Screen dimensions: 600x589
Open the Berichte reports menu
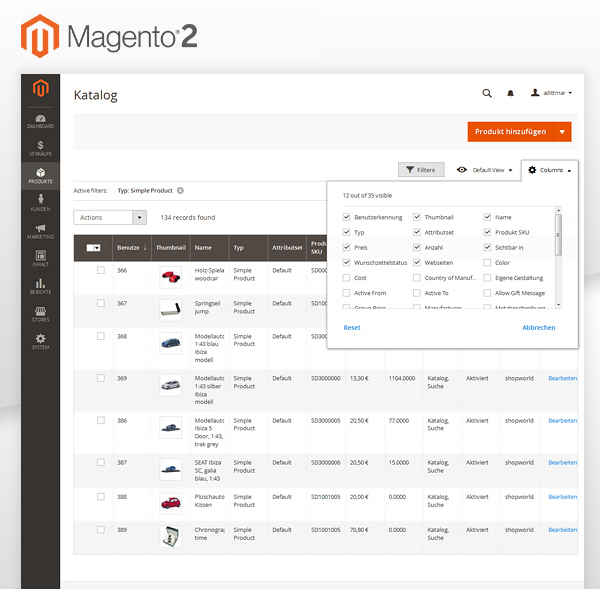tap(40, 286)
